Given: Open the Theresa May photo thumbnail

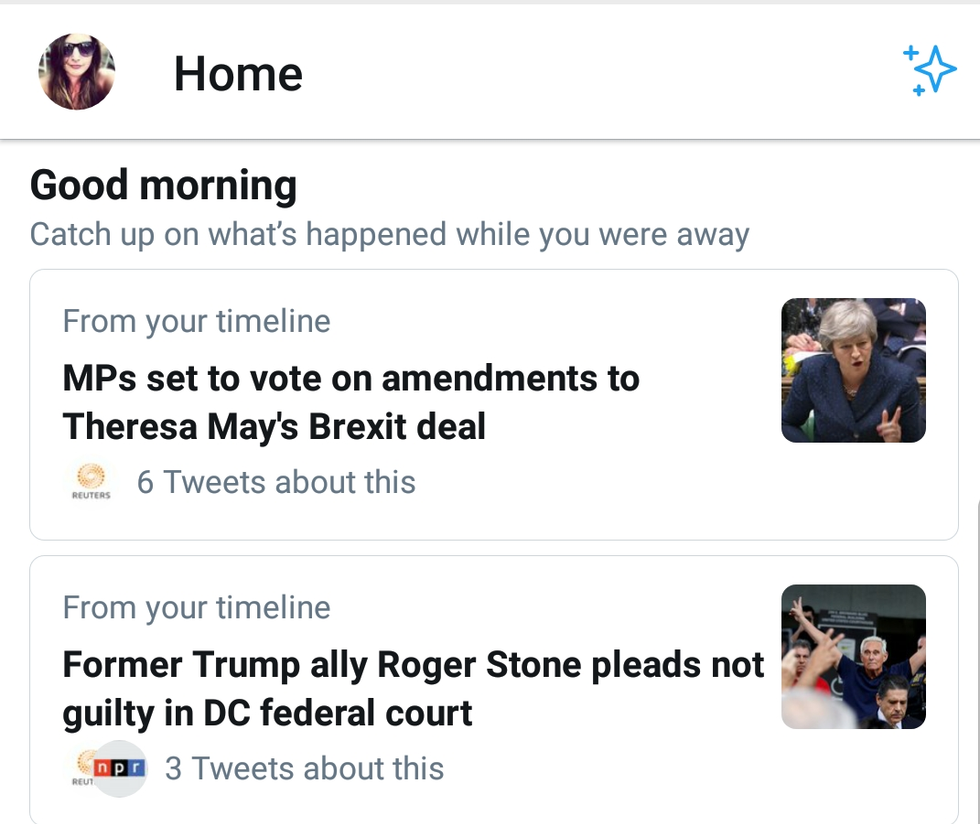Looking at the screenshot, I should point(853,370).
